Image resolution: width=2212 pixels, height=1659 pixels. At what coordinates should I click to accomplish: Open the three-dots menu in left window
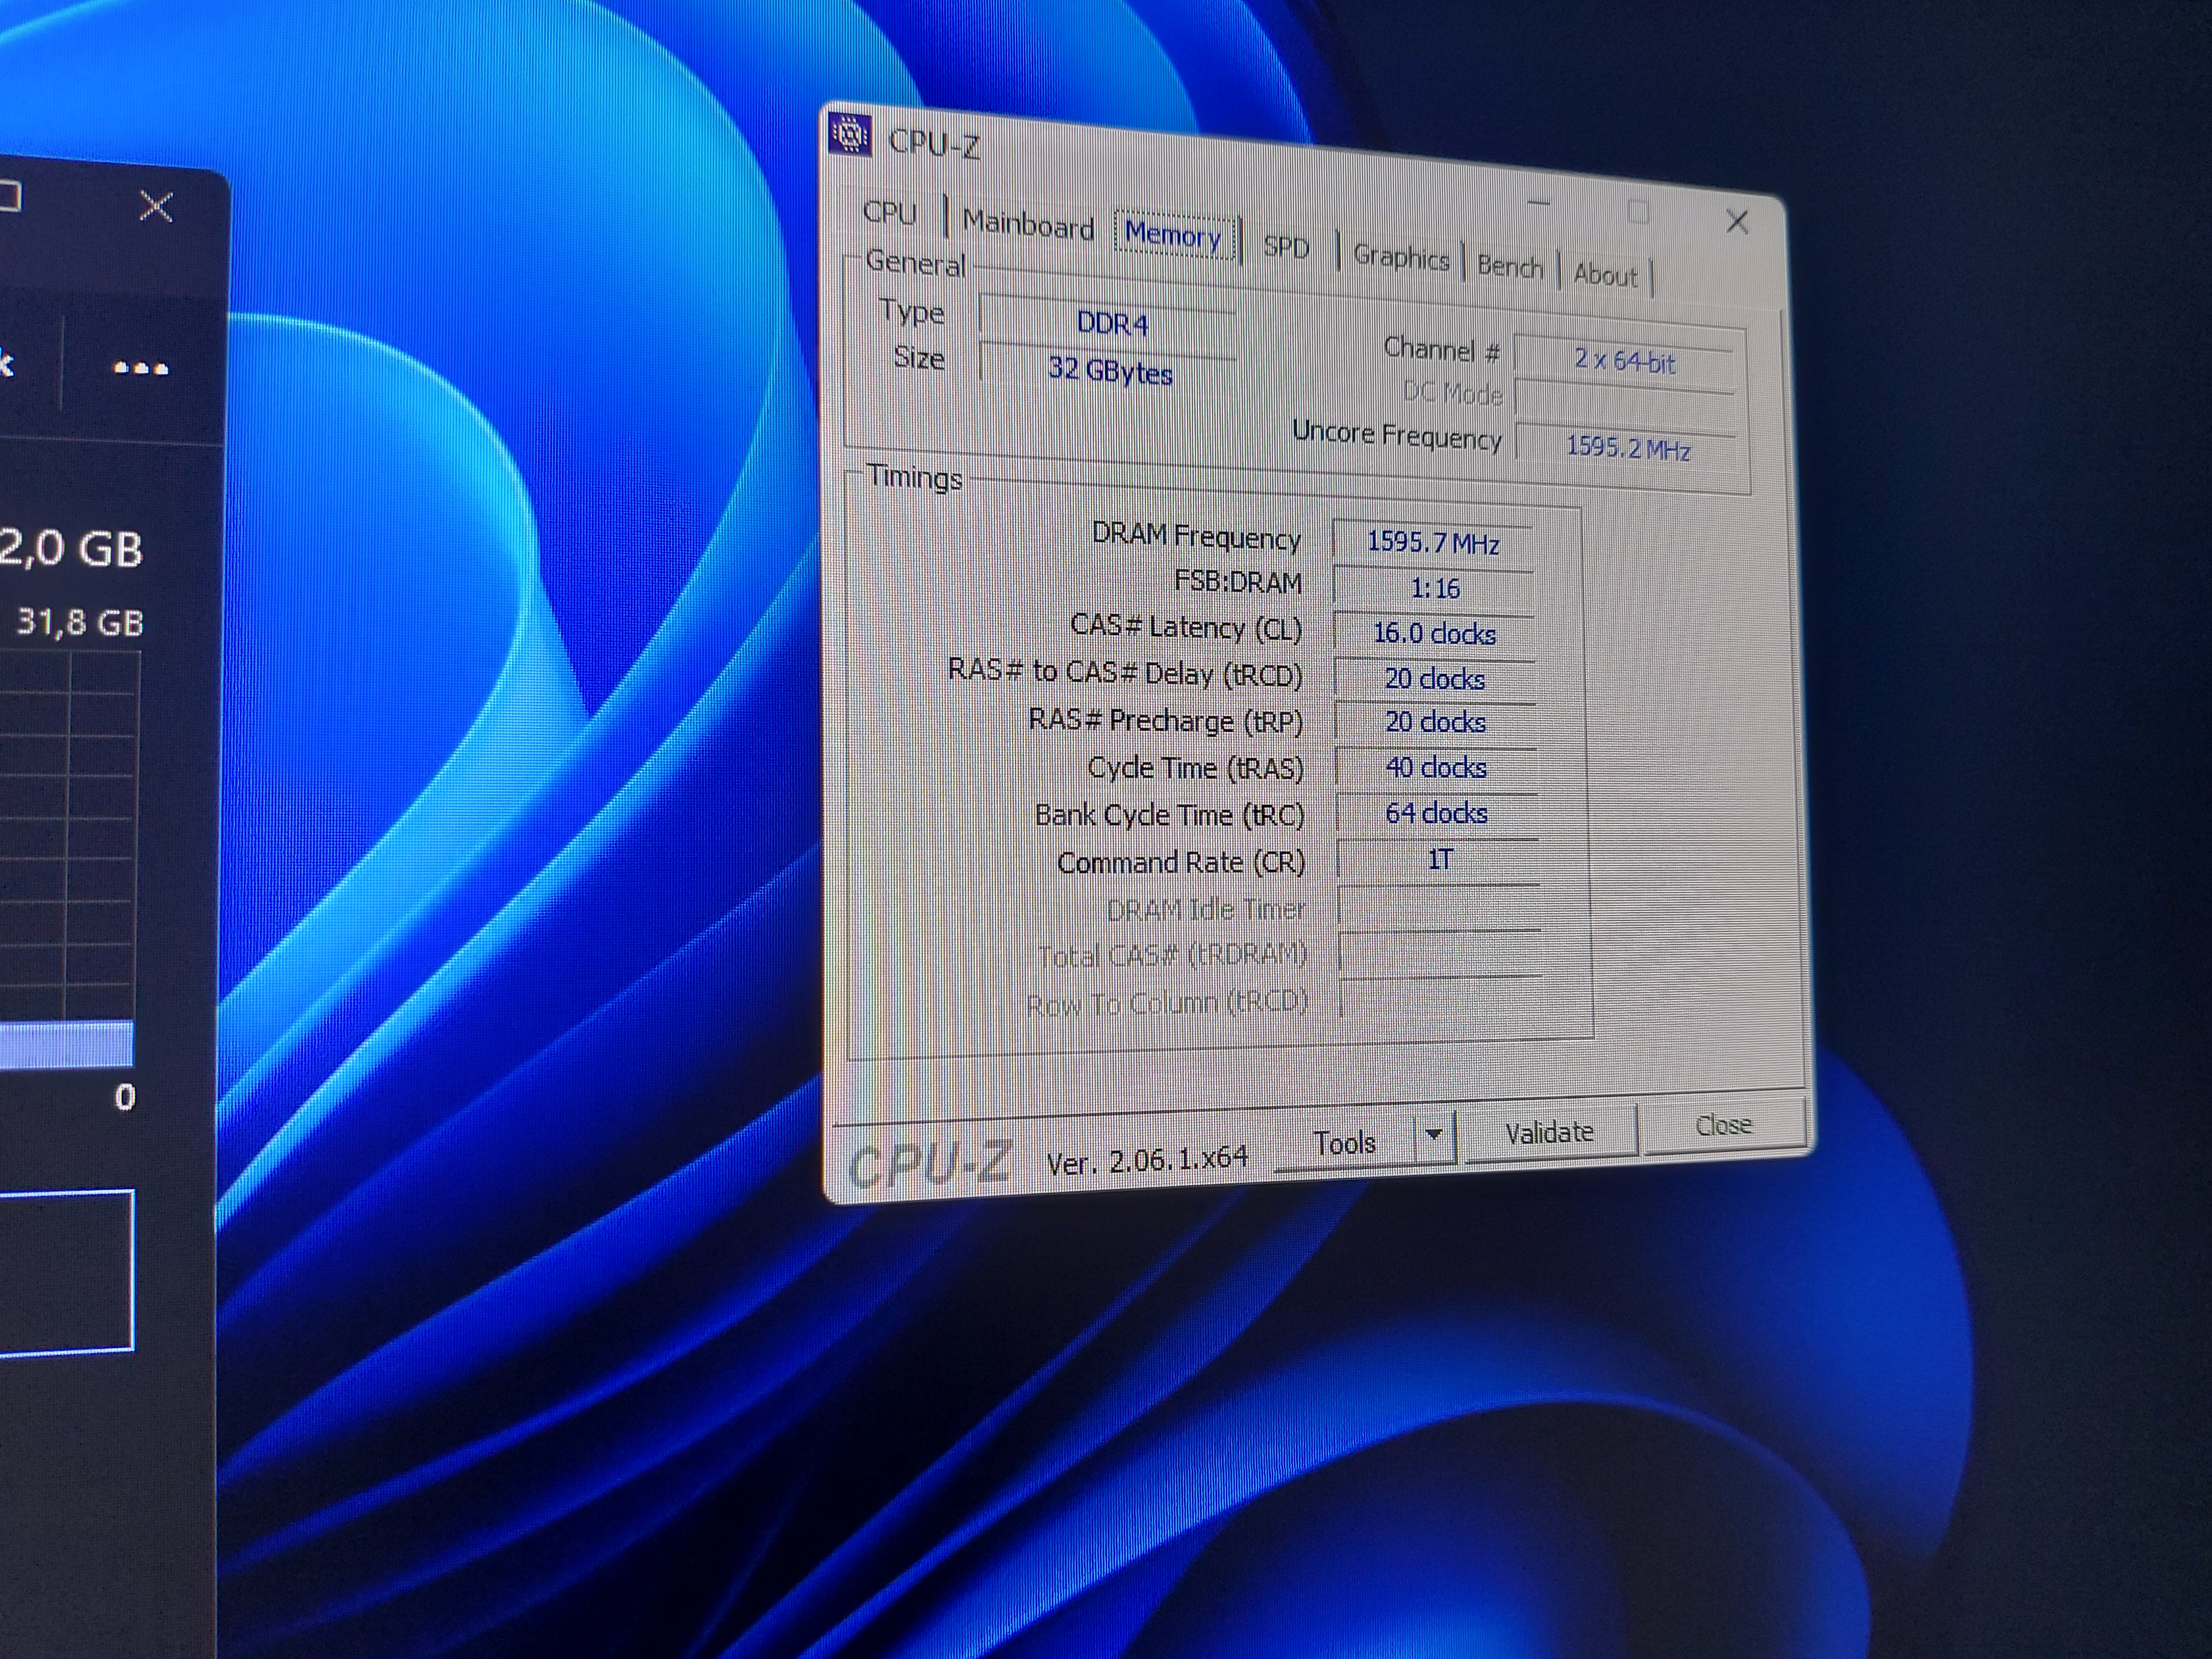click(x=141, y=368)
